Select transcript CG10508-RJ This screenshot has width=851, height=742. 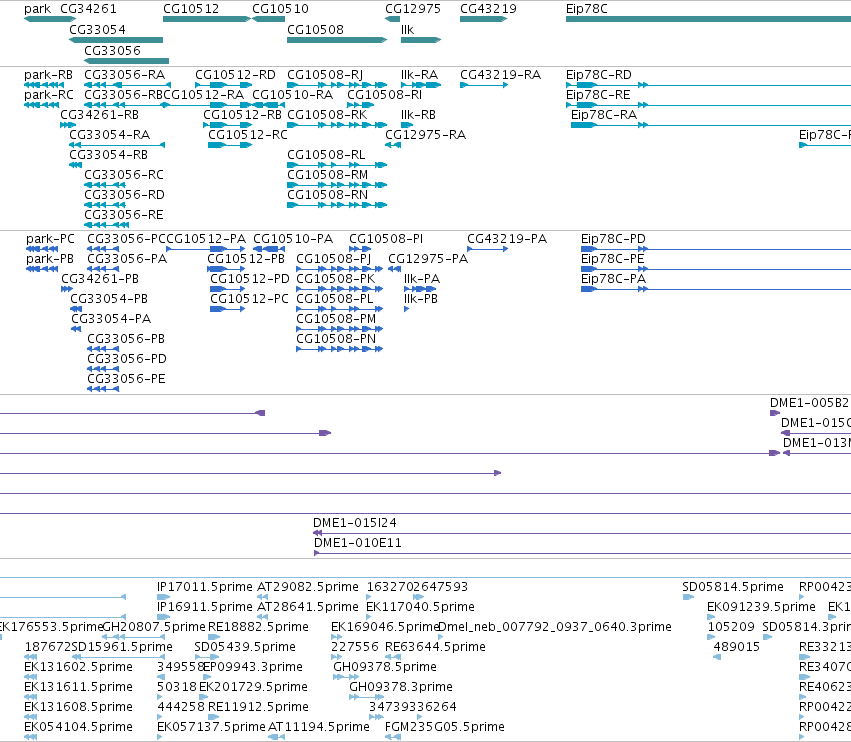tap(325, 74)
